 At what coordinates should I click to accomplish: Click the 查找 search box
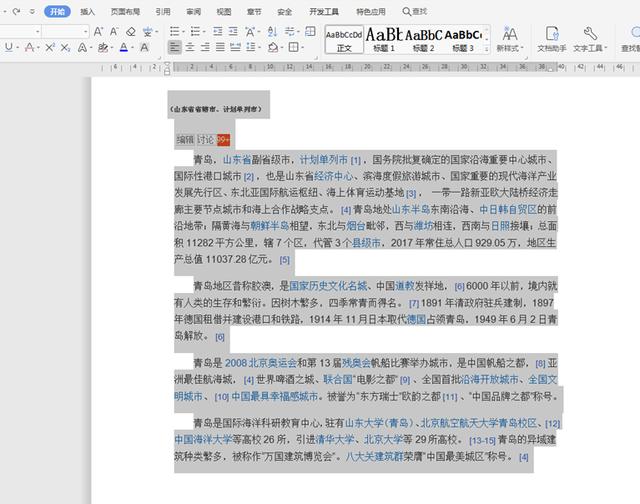pos(415,11)
